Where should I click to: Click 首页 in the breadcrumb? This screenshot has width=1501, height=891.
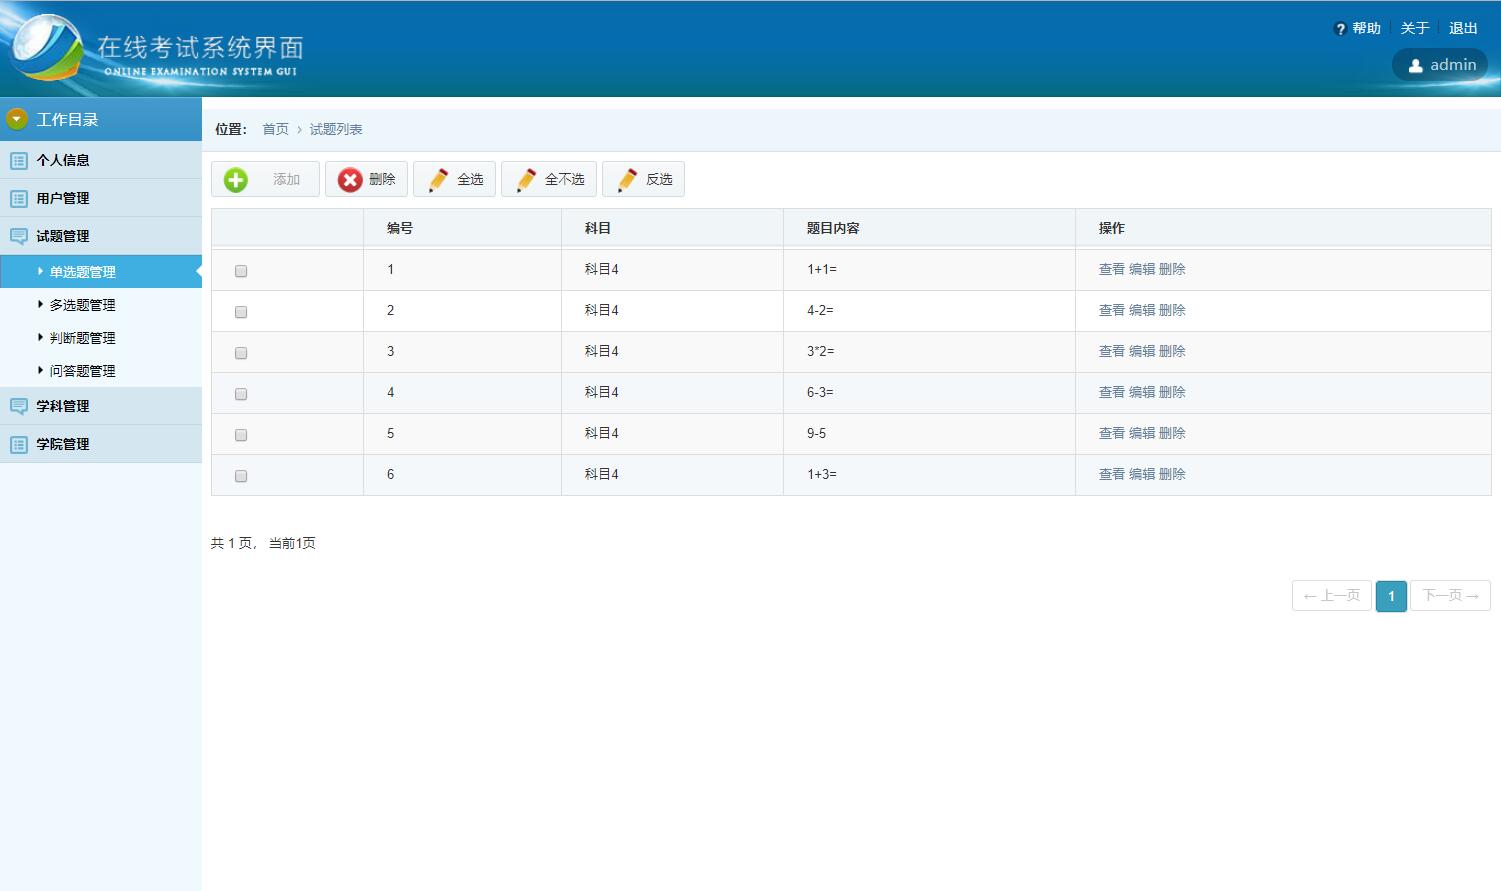coord(275,130)
